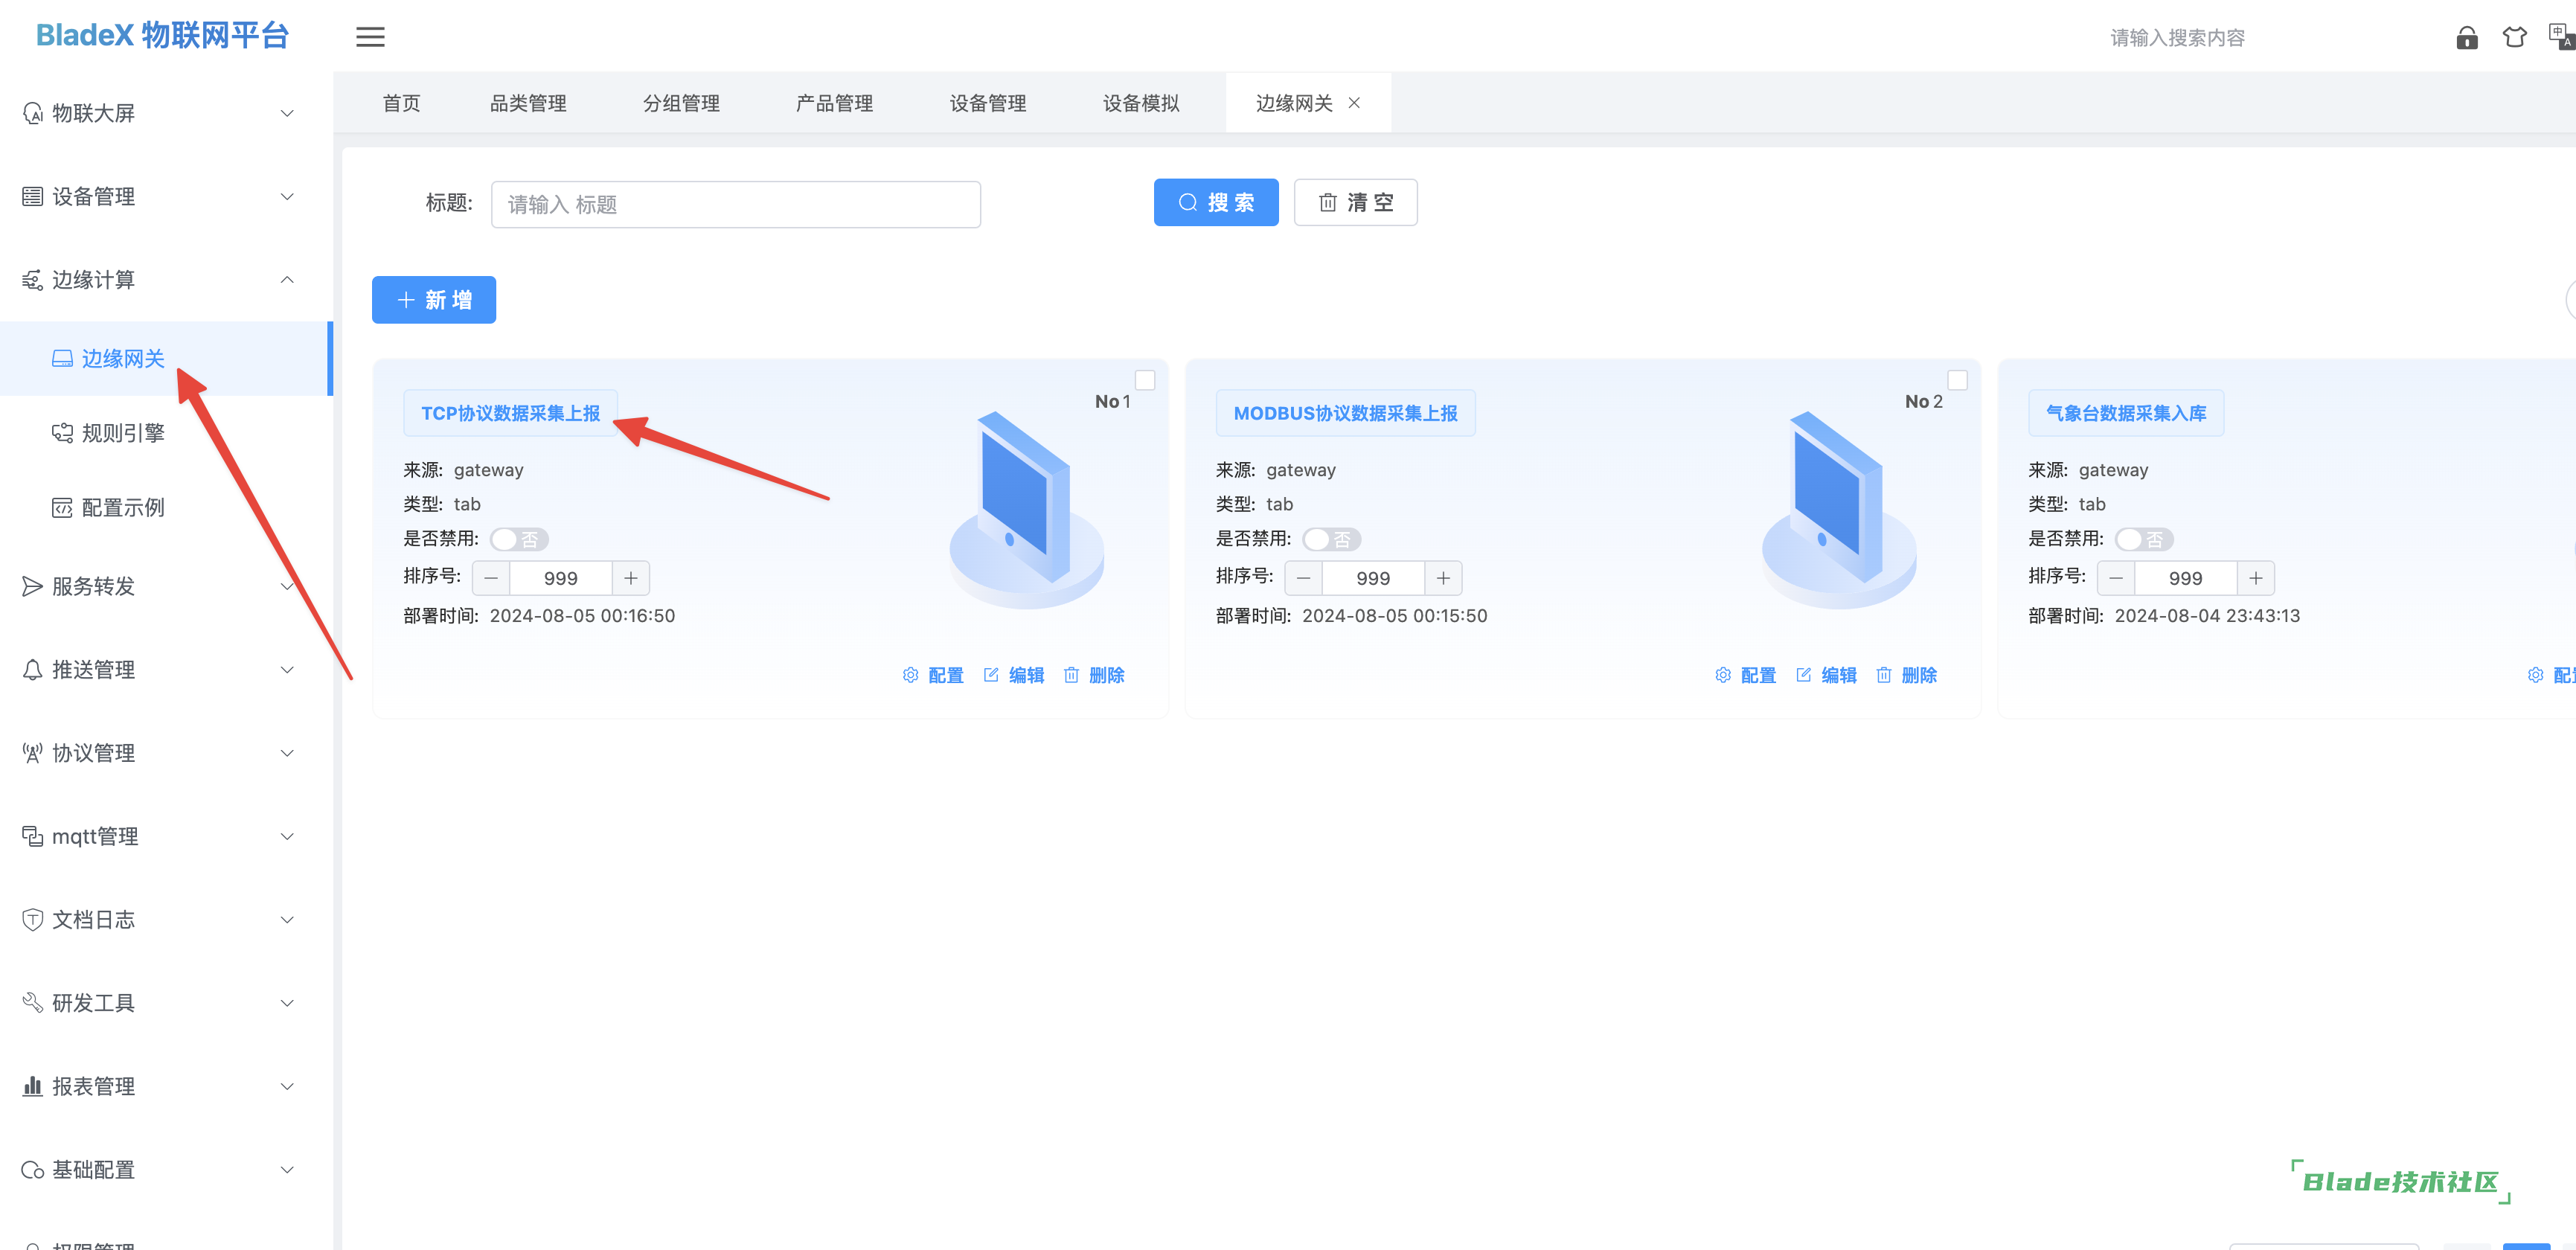Switch to the 品类管理 tab
2576x1250 pixels.
pos(528,103)
